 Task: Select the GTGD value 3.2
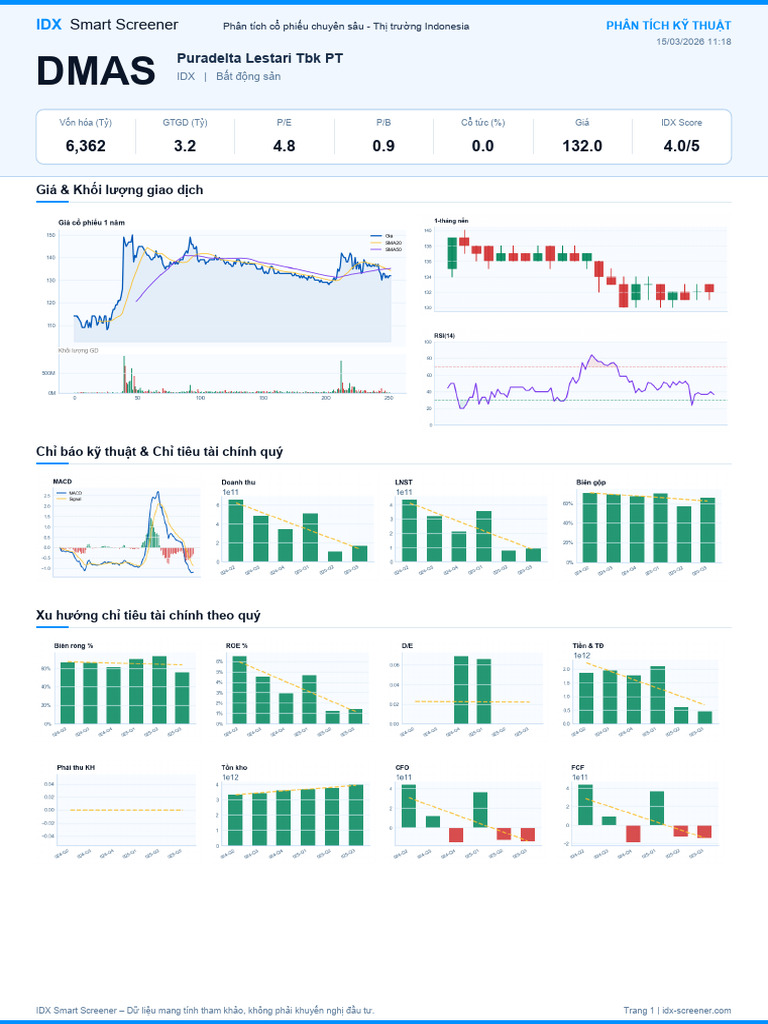(185, 146)
